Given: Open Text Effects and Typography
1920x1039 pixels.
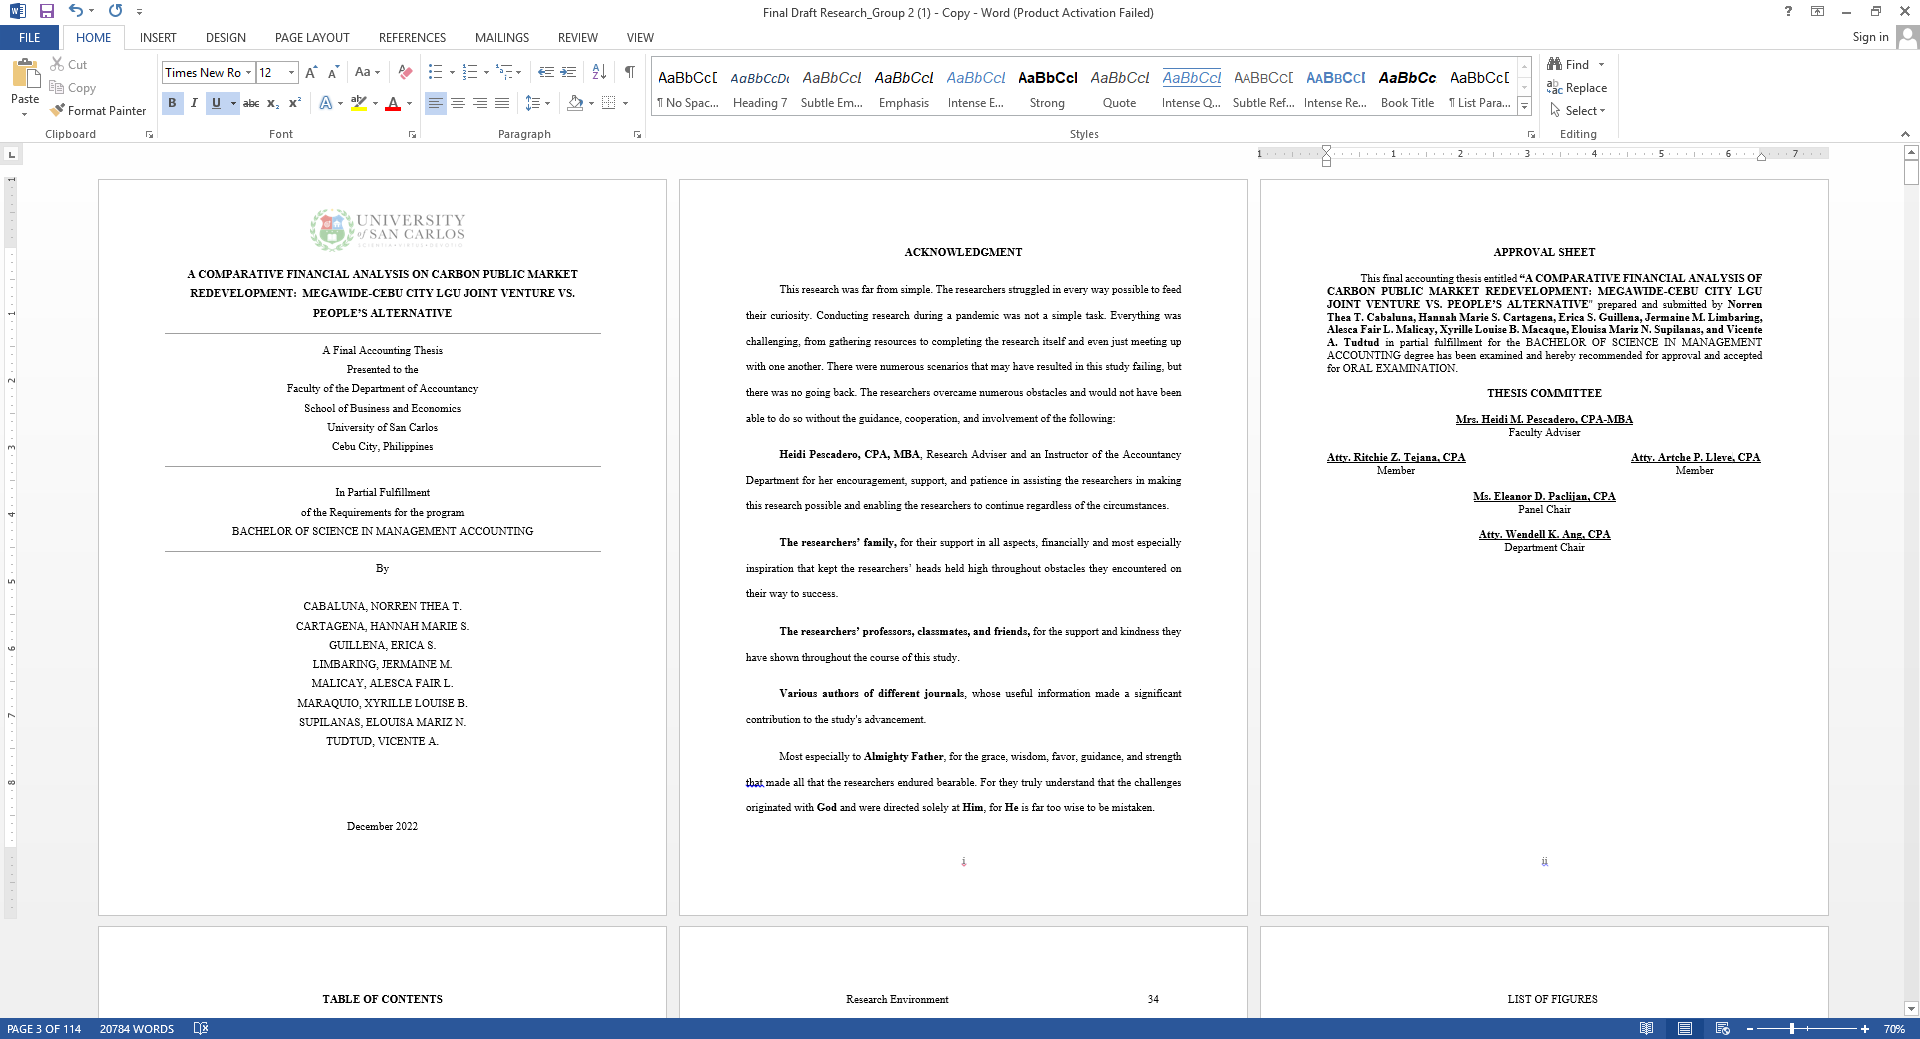Looking at the screenshot, I should (x=326, y=103).
